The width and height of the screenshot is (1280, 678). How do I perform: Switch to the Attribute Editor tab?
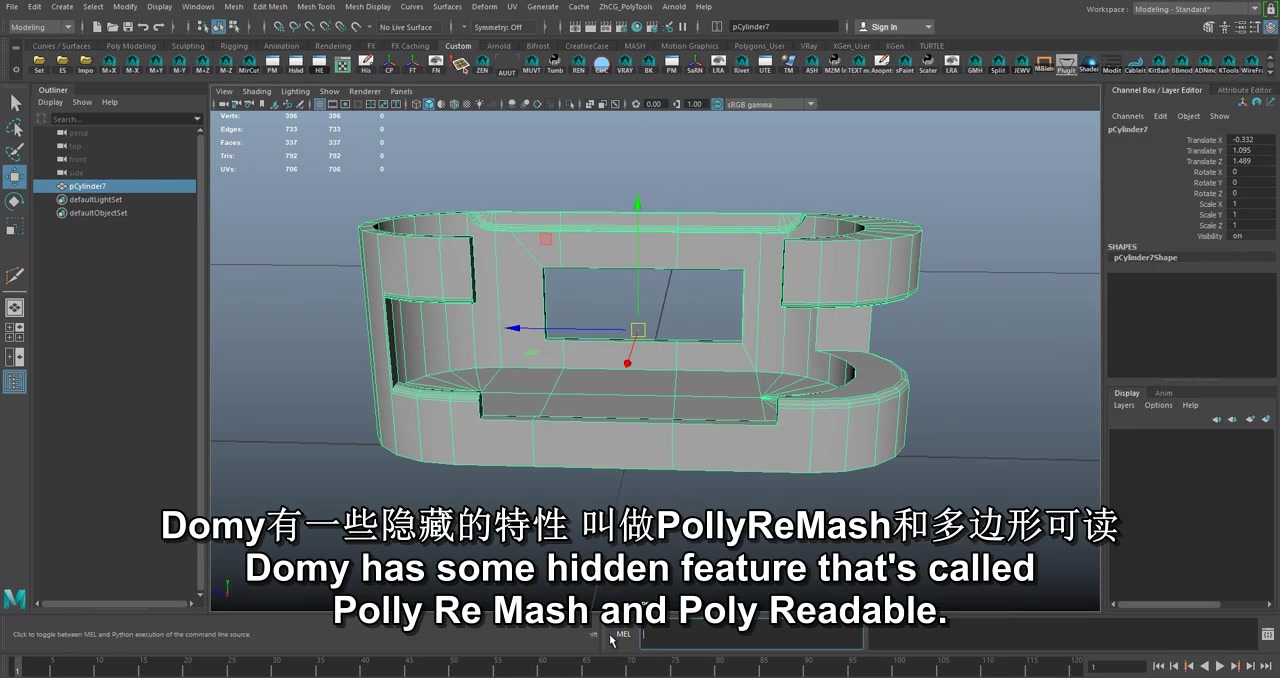click(1243, 89)
